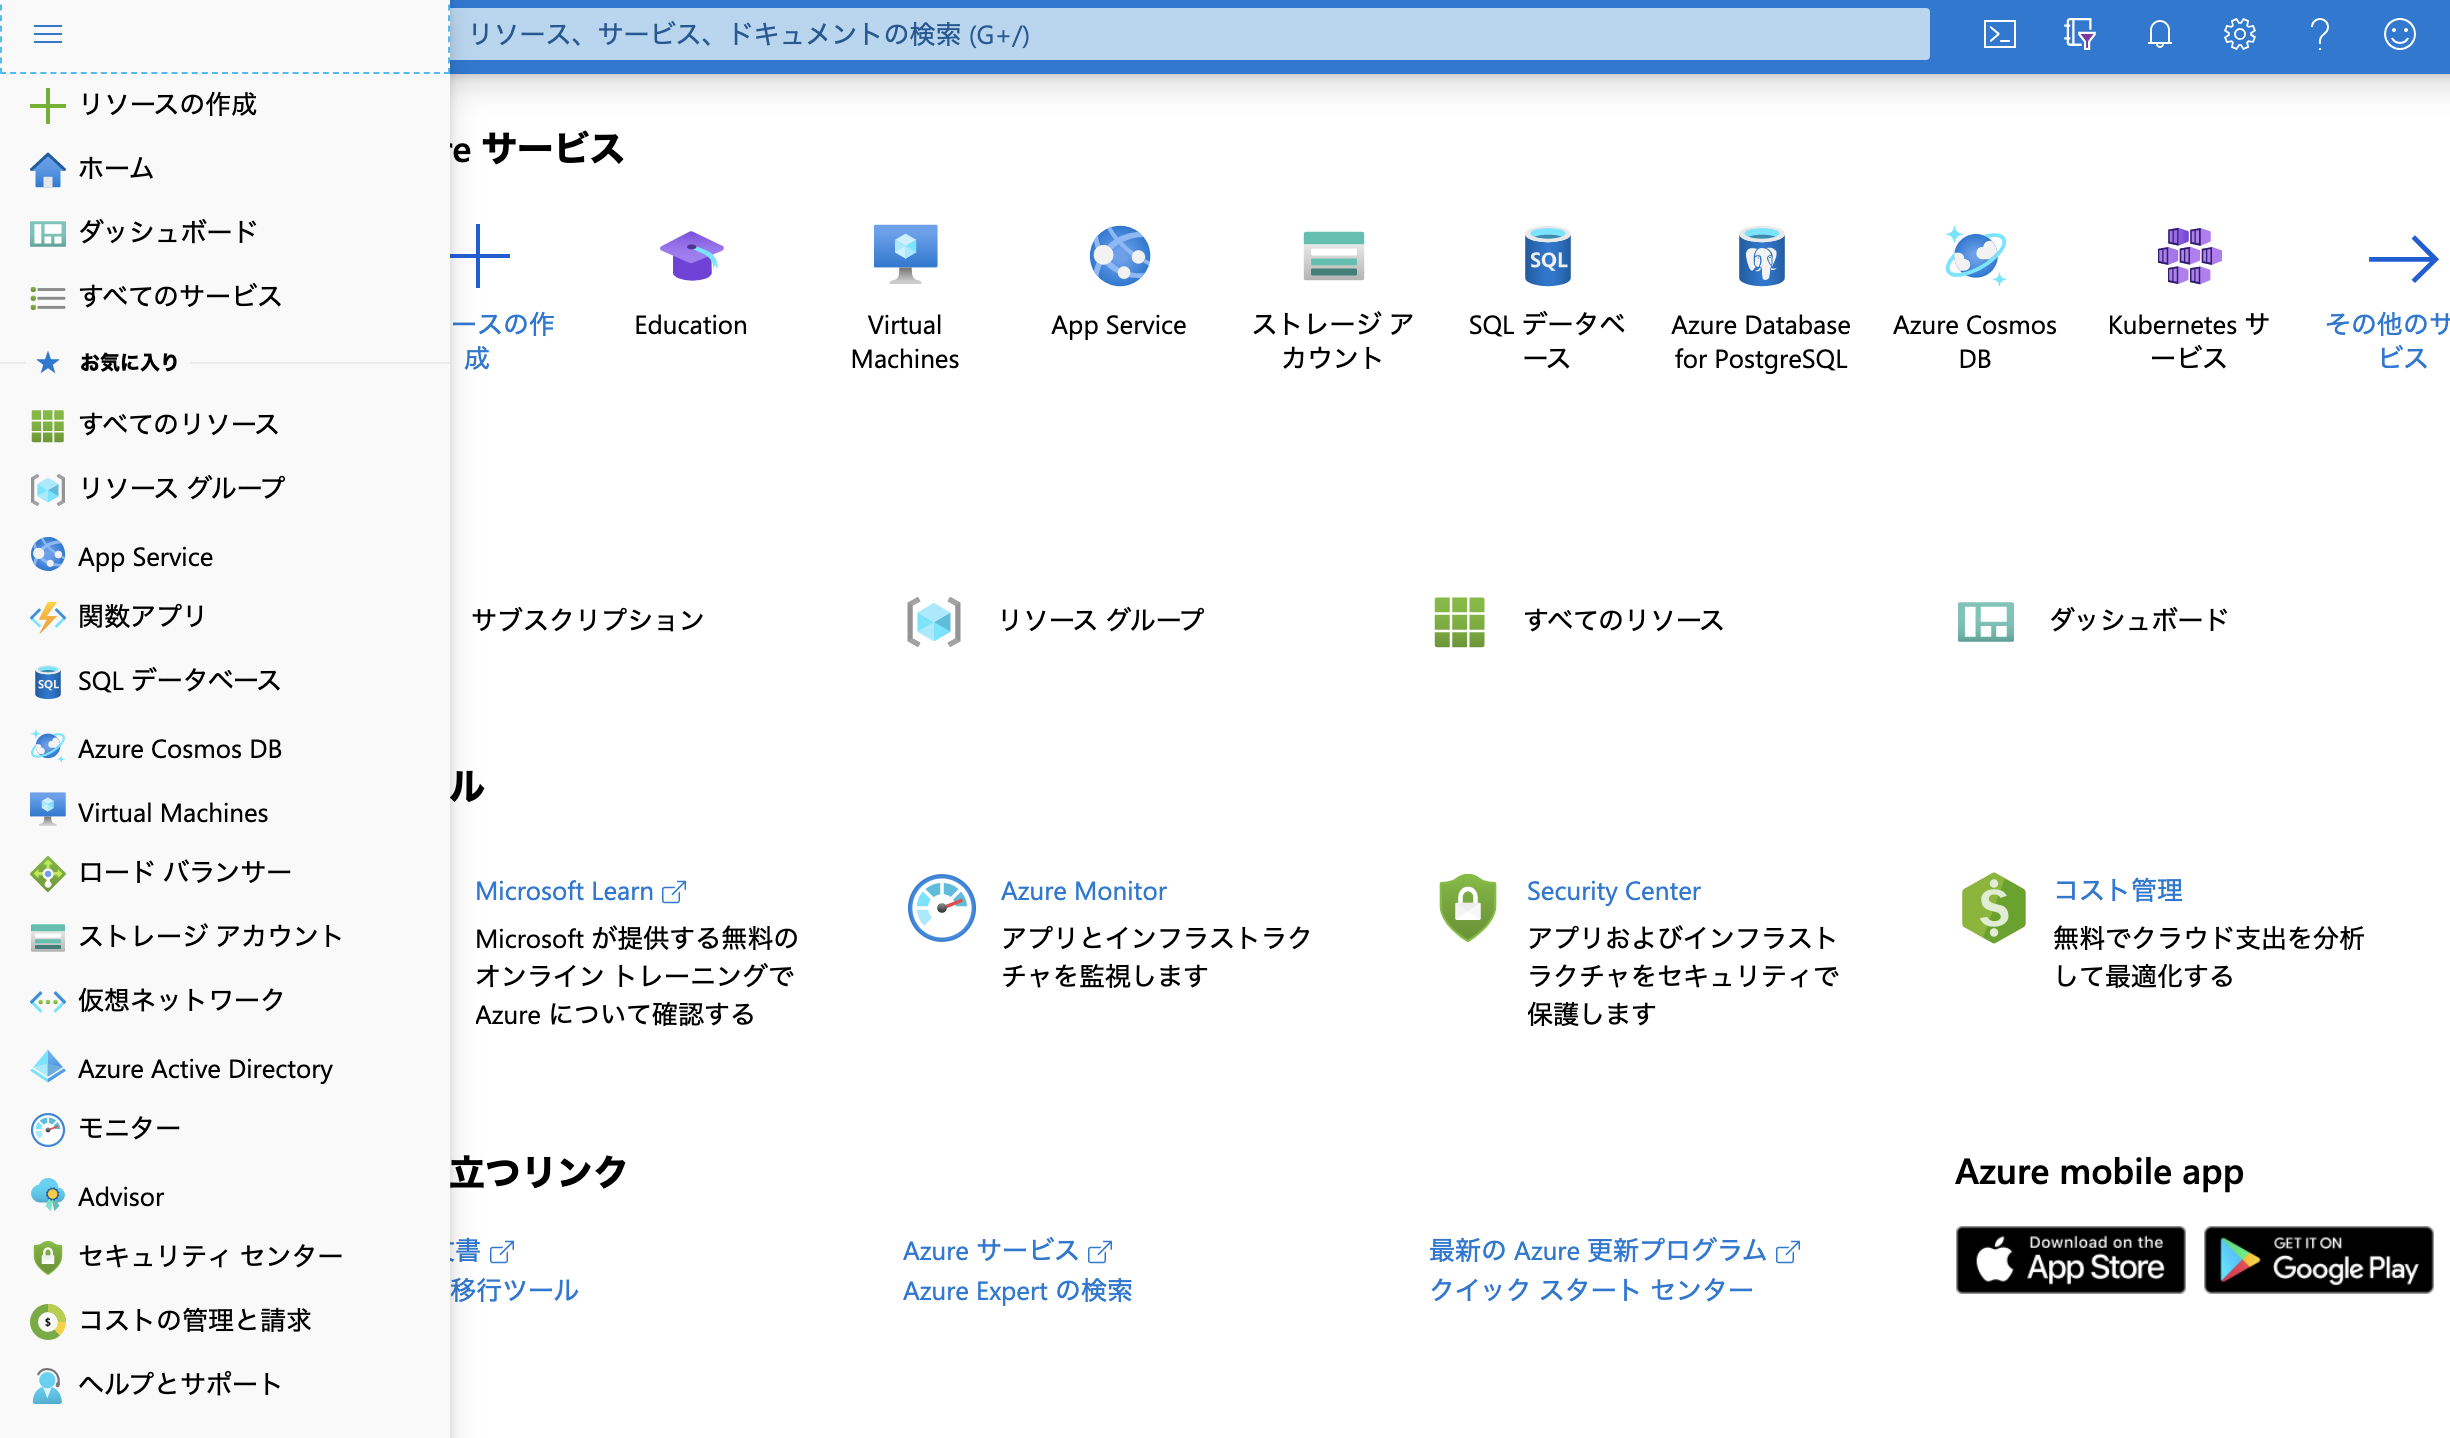The height and width of the screenshot is (1438, 2450).
Task: Open the Education service icon
Action: click(691, 258)
